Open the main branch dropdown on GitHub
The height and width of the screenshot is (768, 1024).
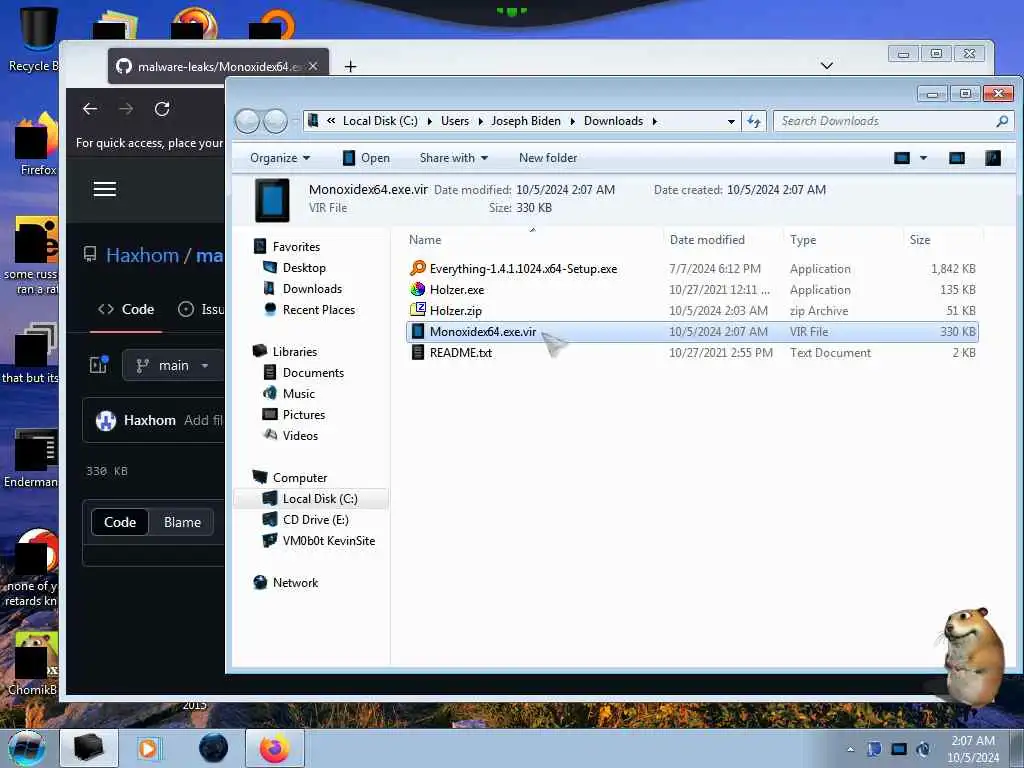point(172,366)
